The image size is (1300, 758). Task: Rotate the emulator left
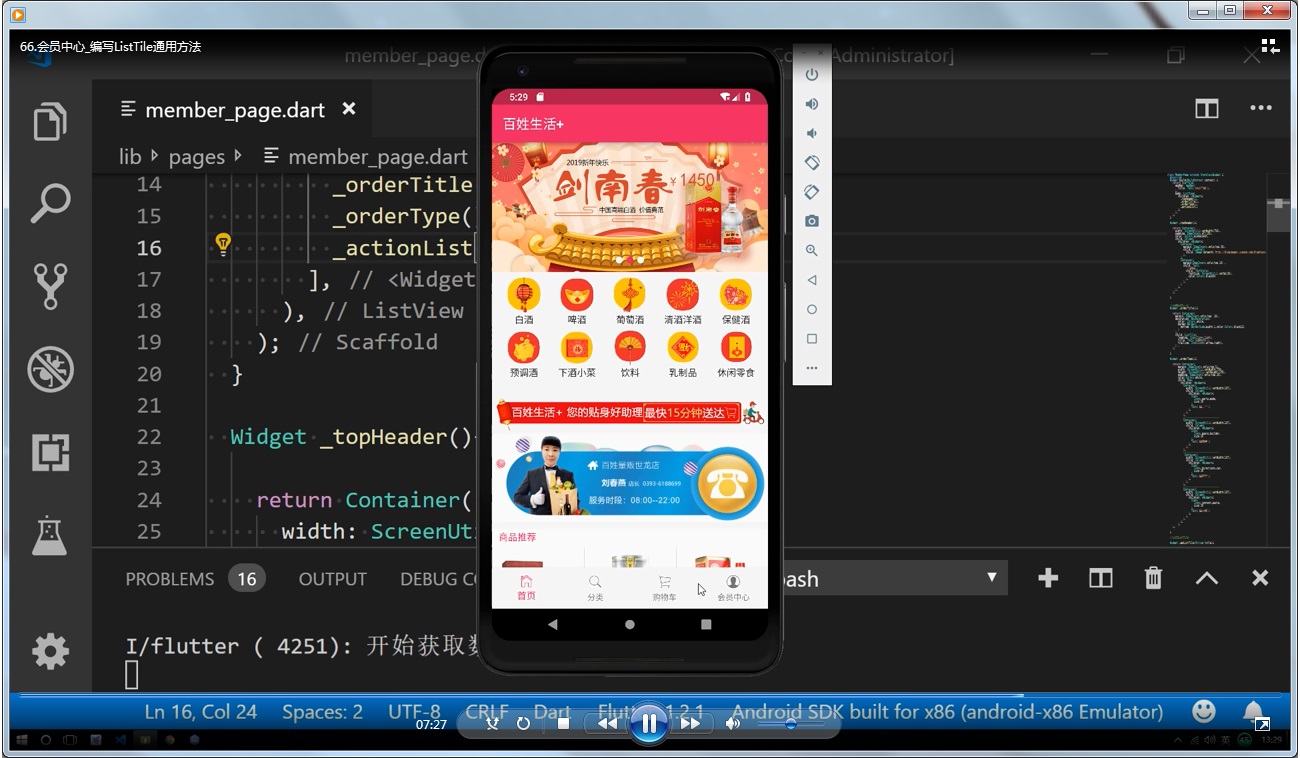coord(812,162)
